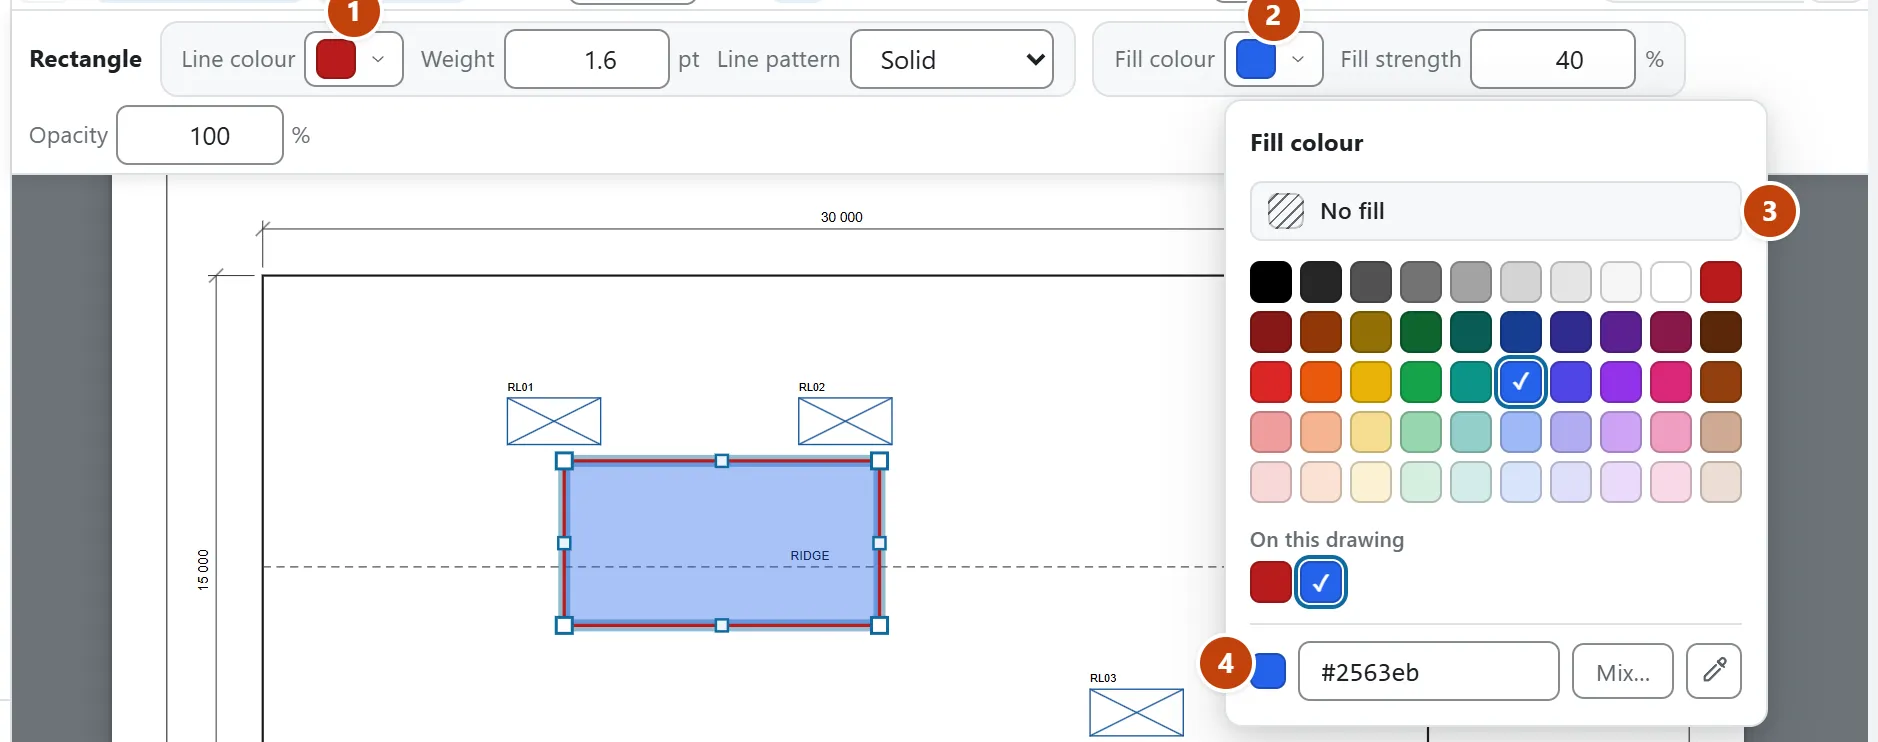
Task: Pick the medium grey swatch
Action: (1421, 282)
